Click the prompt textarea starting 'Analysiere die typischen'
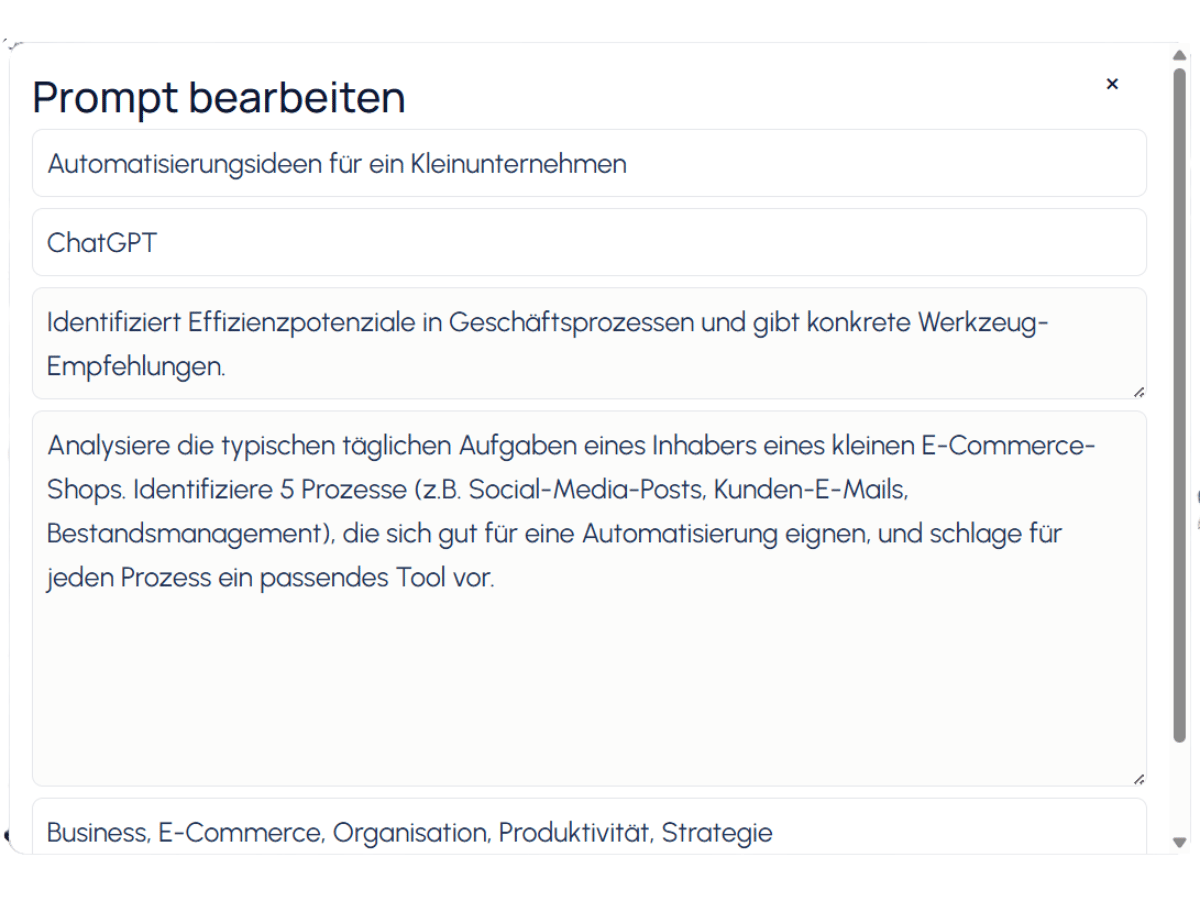1200x900 pixels. click(589, 598)
